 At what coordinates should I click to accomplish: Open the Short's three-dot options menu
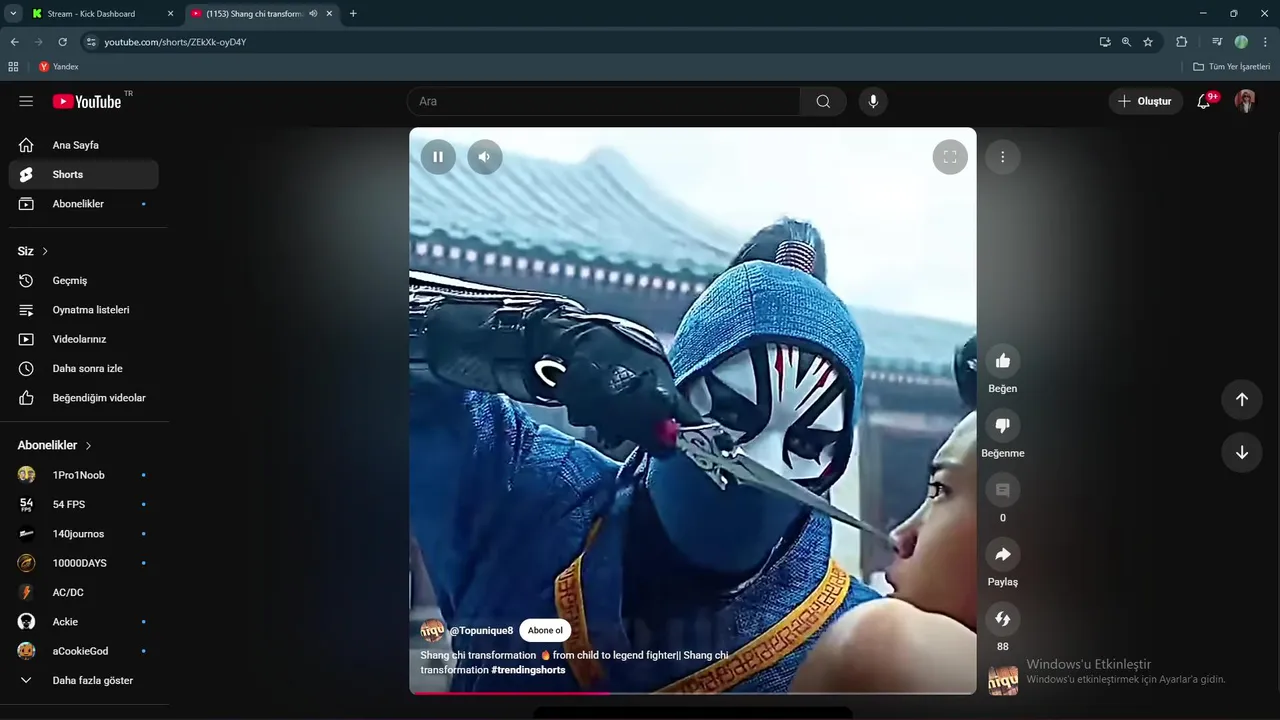pos(1002,157)
